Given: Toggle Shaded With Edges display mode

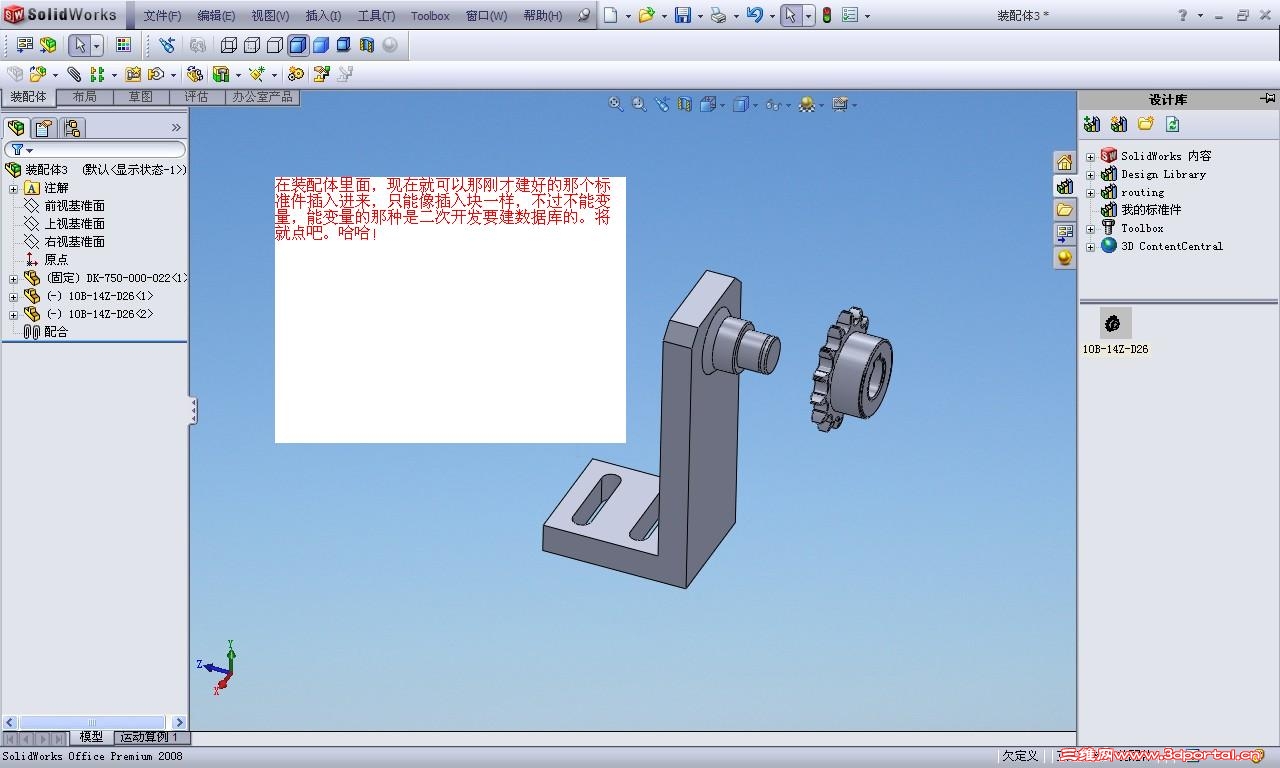Looking at the screenshot, I should click(298, 45).
